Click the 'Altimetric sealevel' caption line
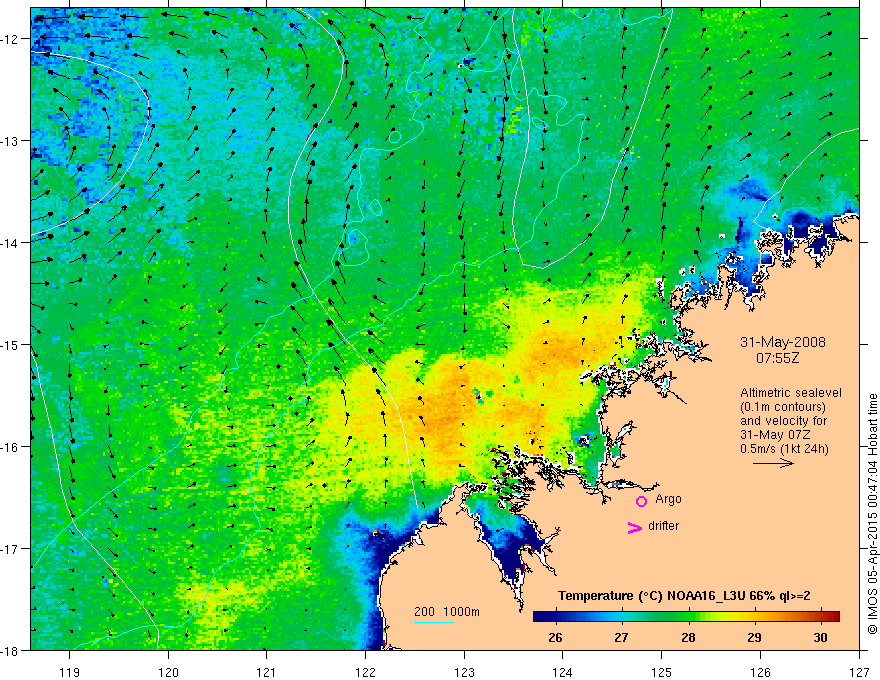 point(791,393)
